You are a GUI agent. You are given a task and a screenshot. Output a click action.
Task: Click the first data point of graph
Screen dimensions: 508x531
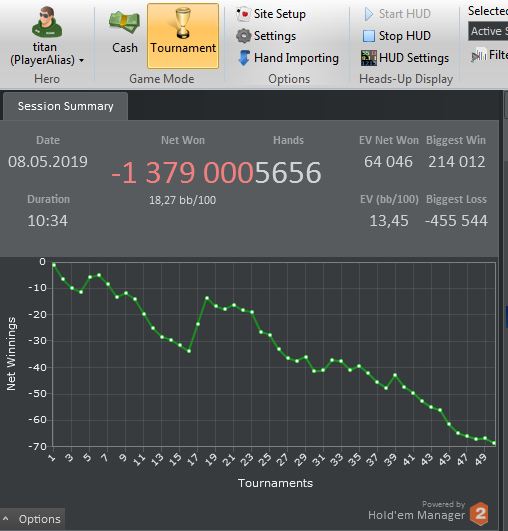pos(54,265)
